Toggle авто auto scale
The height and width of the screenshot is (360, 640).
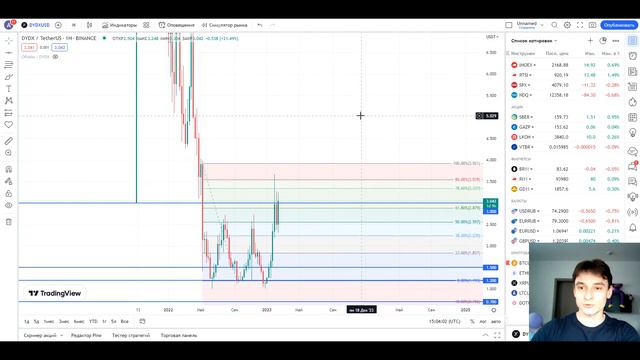pos(496,322)
